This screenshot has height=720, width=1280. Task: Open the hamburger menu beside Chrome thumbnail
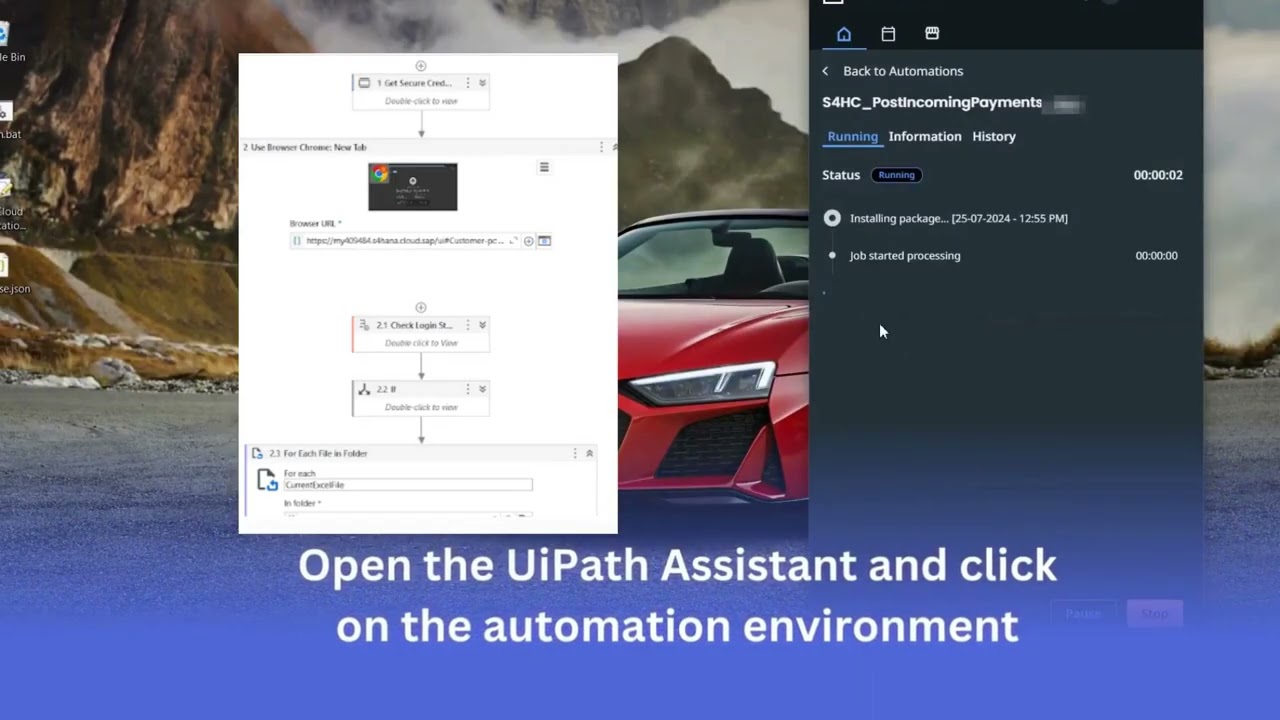[x=544, y=167]
